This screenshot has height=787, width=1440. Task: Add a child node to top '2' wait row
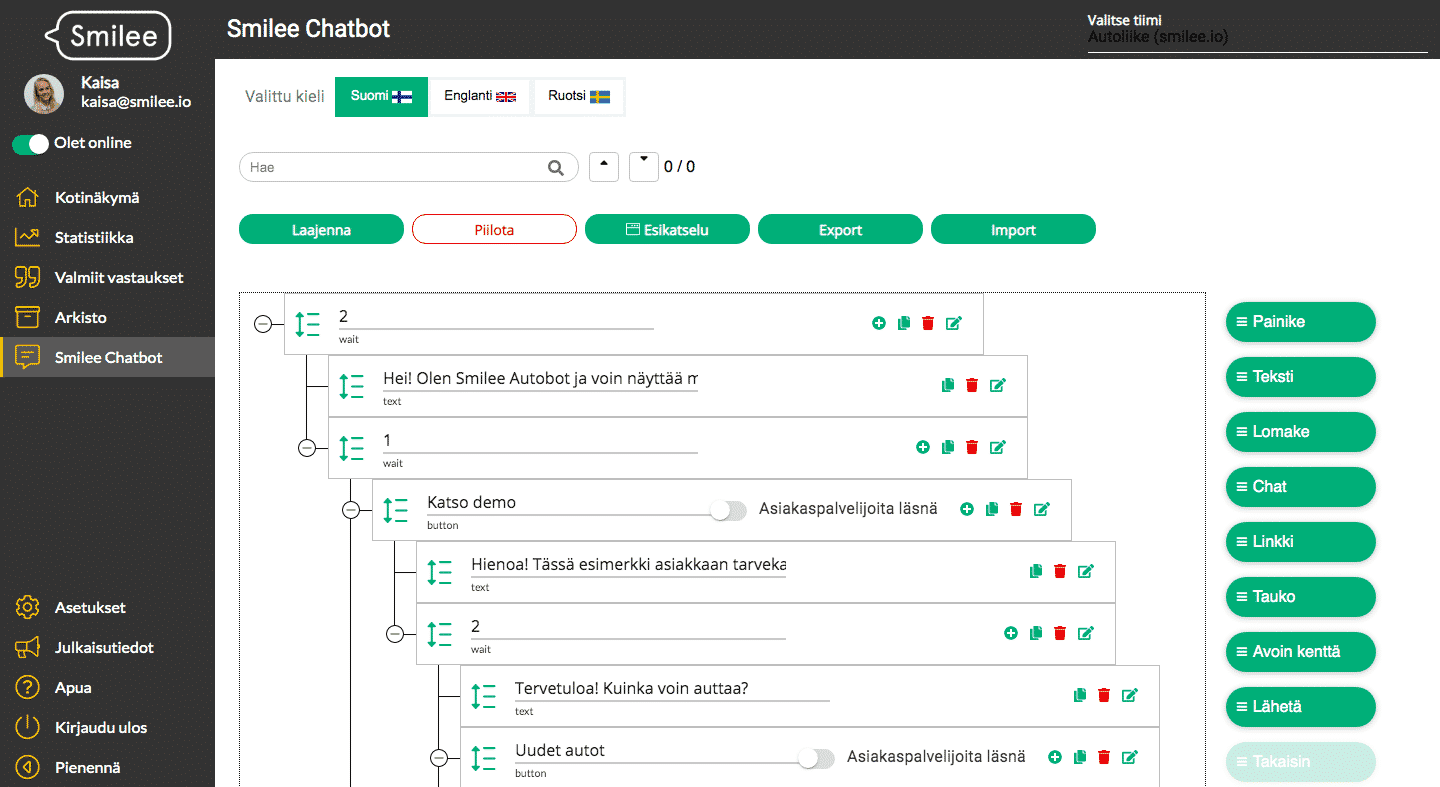click(x=878, y=323)
